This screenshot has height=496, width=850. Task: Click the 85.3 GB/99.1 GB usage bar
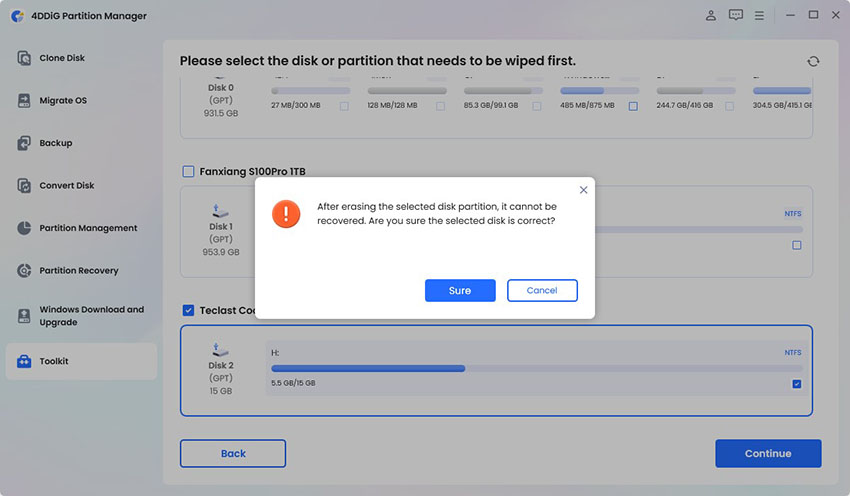point(503,91)
